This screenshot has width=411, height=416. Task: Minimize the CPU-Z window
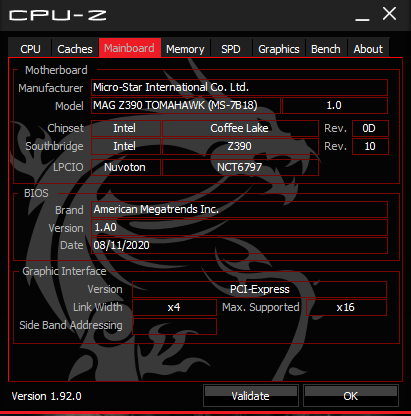(x=362, y=16)
